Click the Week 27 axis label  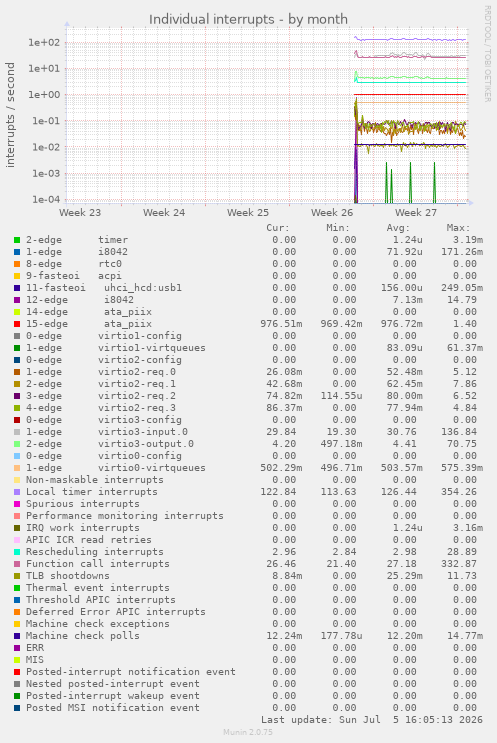[x=416, y=213]
